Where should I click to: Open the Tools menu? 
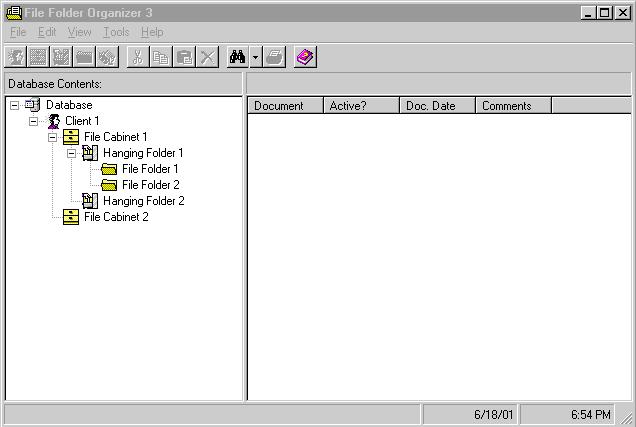click(116, 32)
